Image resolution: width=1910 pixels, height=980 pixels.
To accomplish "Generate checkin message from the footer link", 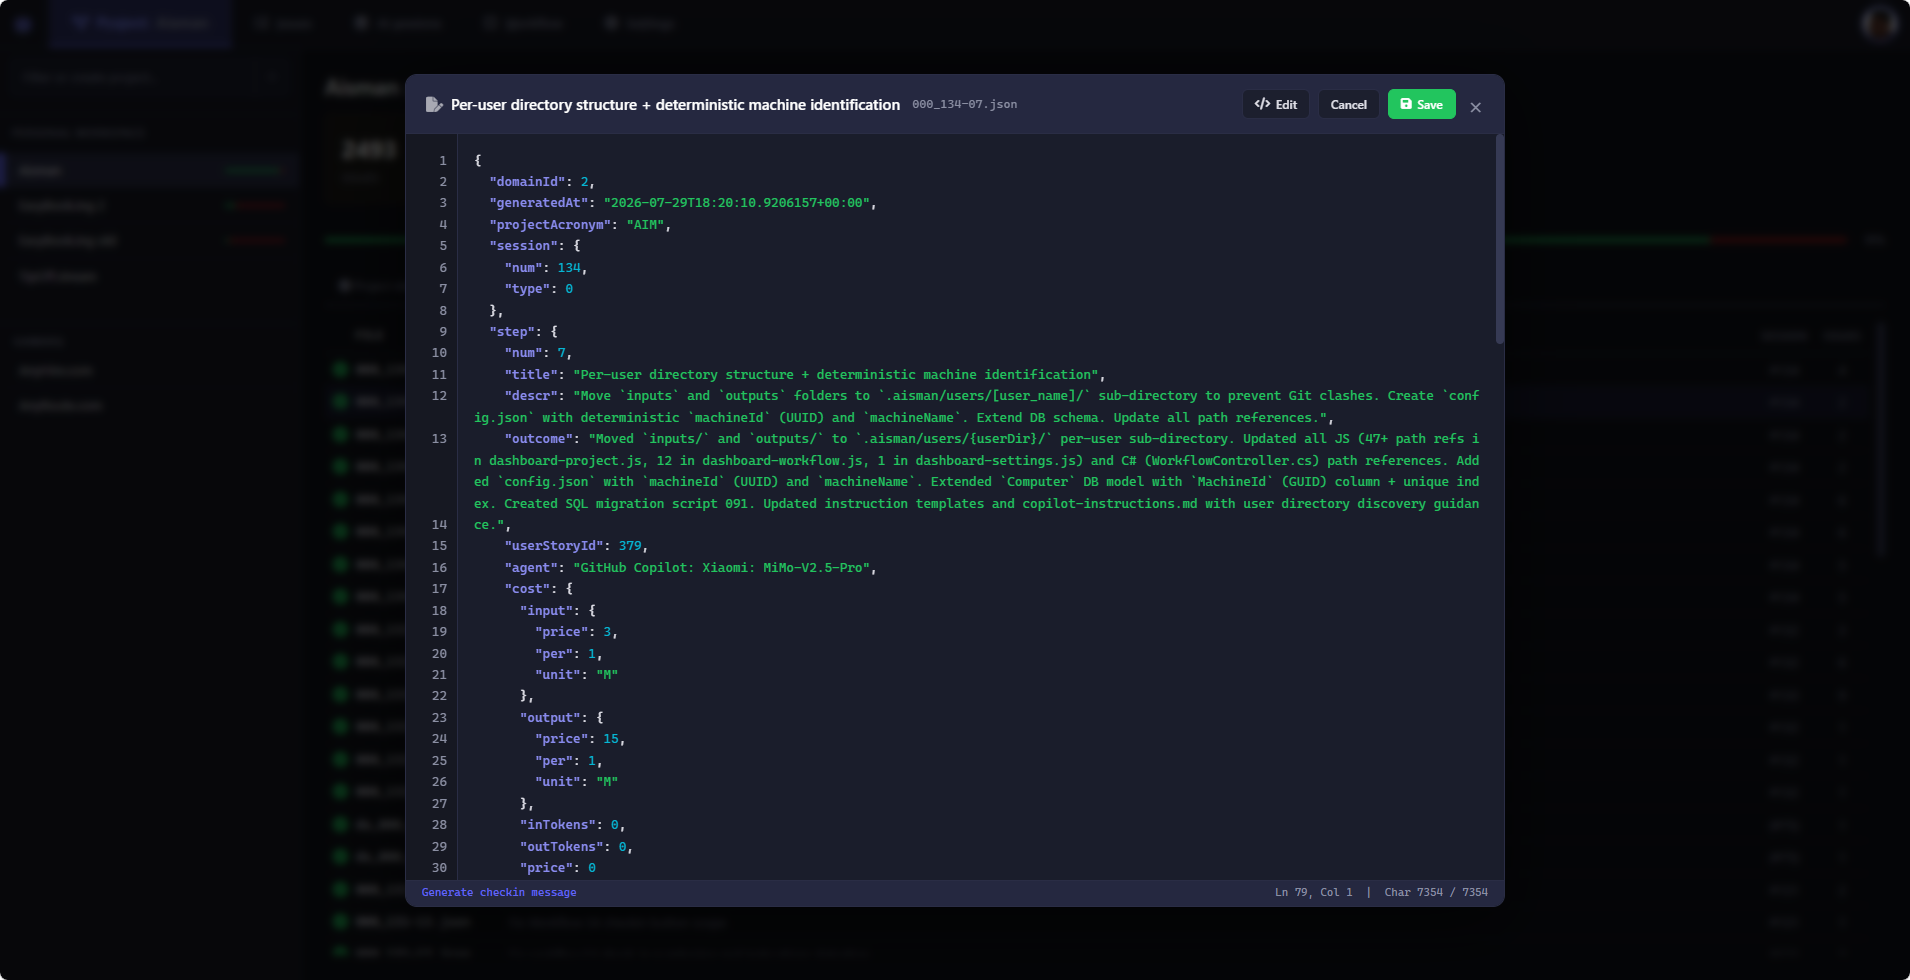I will point(499,892).
